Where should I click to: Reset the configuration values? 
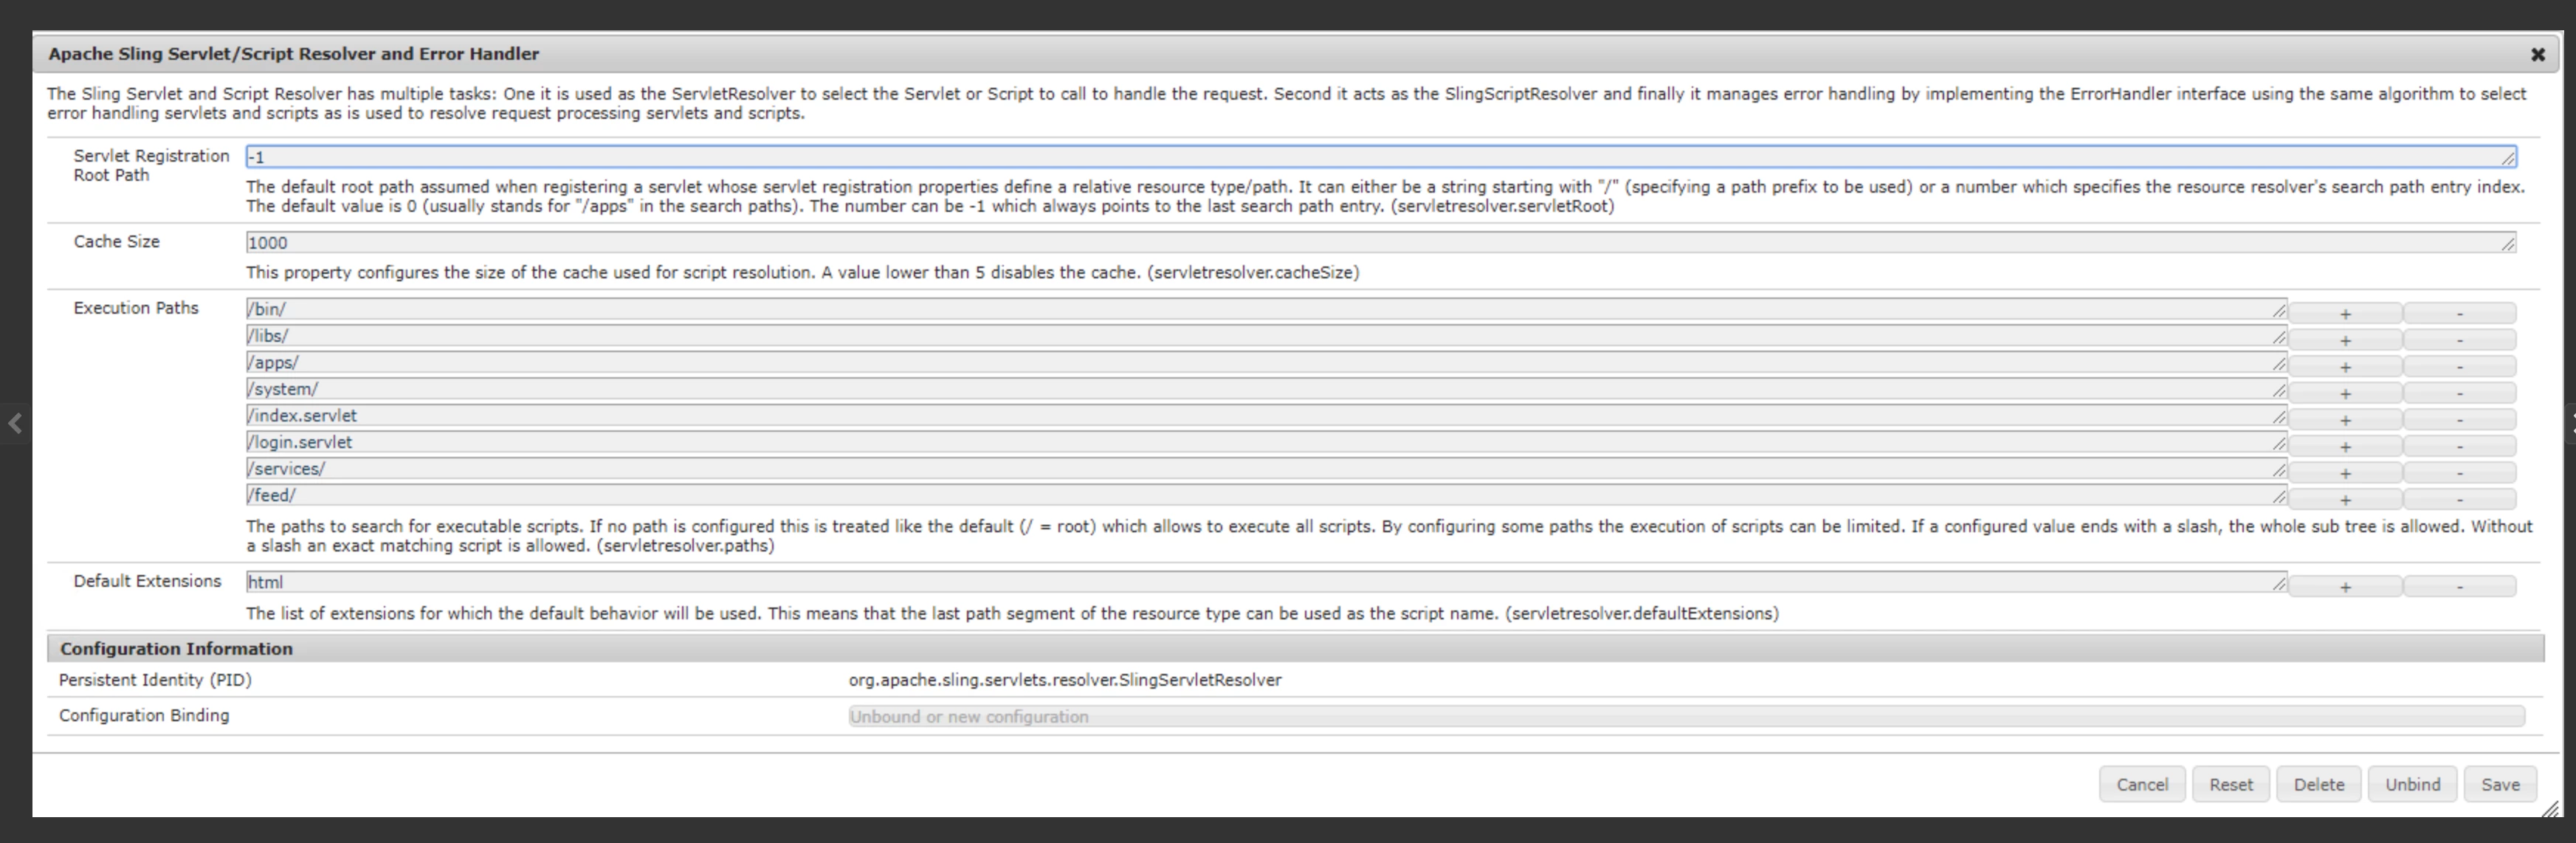click(x=2230, y=785)
